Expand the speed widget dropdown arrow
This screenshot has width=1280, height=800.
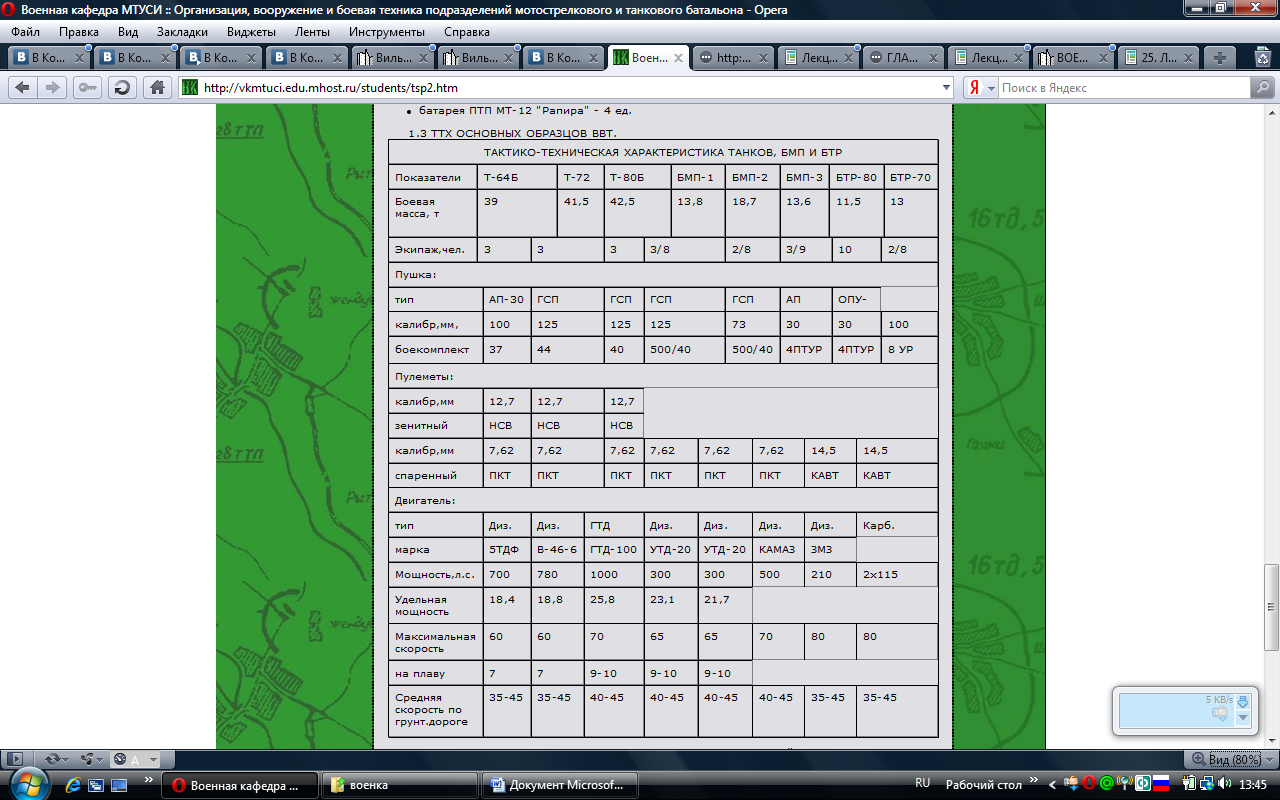pyautogui.click(x=1244, y=717)
